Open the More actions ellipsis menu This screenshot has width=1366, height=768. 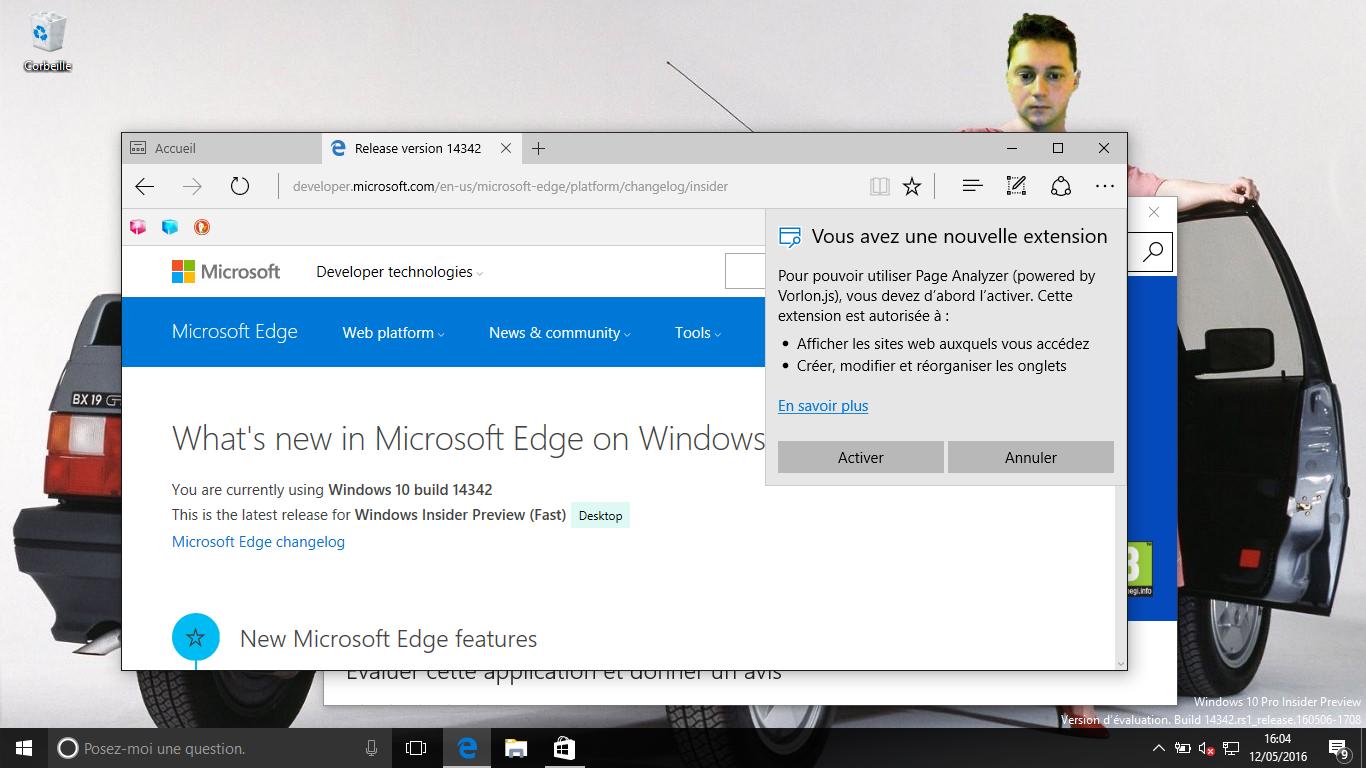click(x=1104, y=186)
